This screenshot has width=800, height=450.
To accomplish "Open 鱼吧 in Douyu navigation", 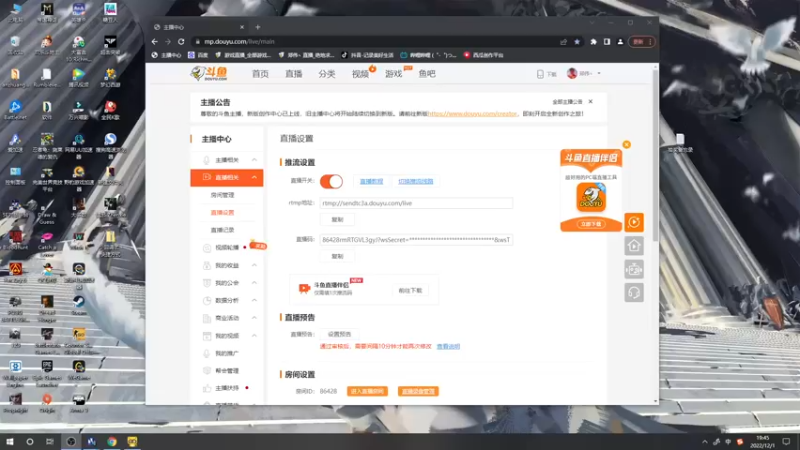I will coord(427,74).
